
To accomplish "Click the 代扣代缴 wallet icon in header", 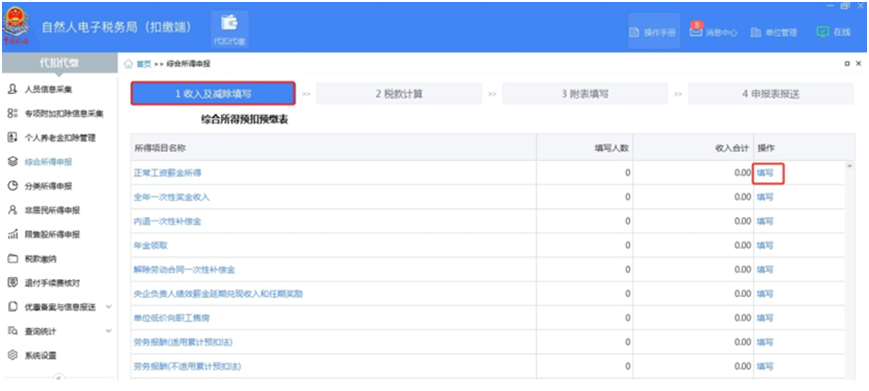I will tap(229, 29).
